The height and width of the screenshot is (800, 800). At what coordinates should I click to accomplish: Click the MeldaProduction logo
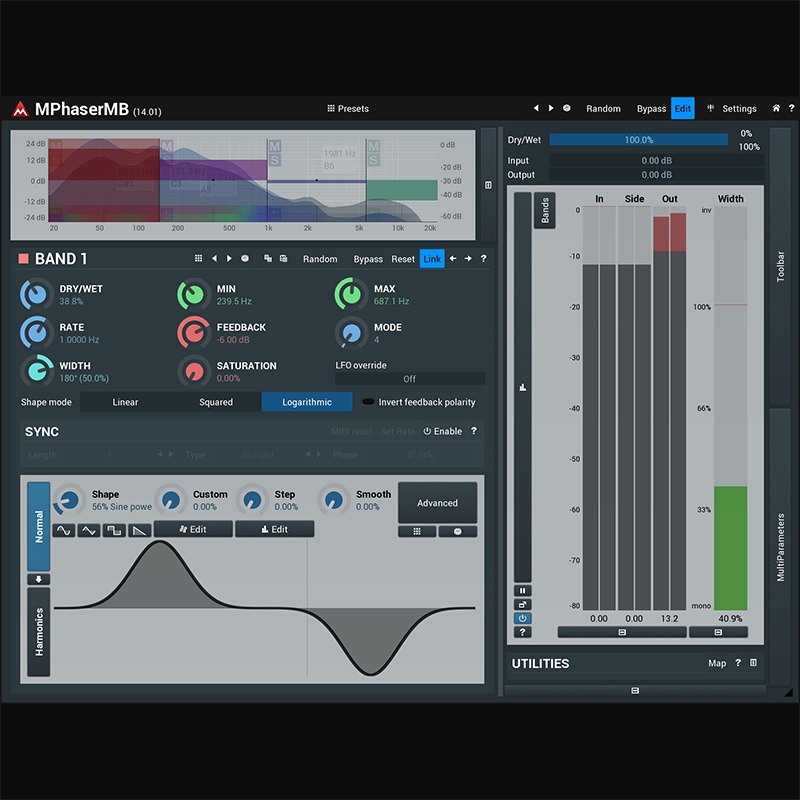click(x=20, y=109)
